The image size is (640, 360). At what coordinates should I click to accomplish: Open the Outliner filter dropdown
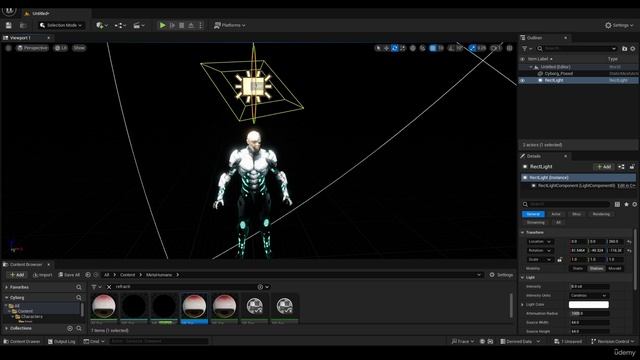[x=527, y=49]
